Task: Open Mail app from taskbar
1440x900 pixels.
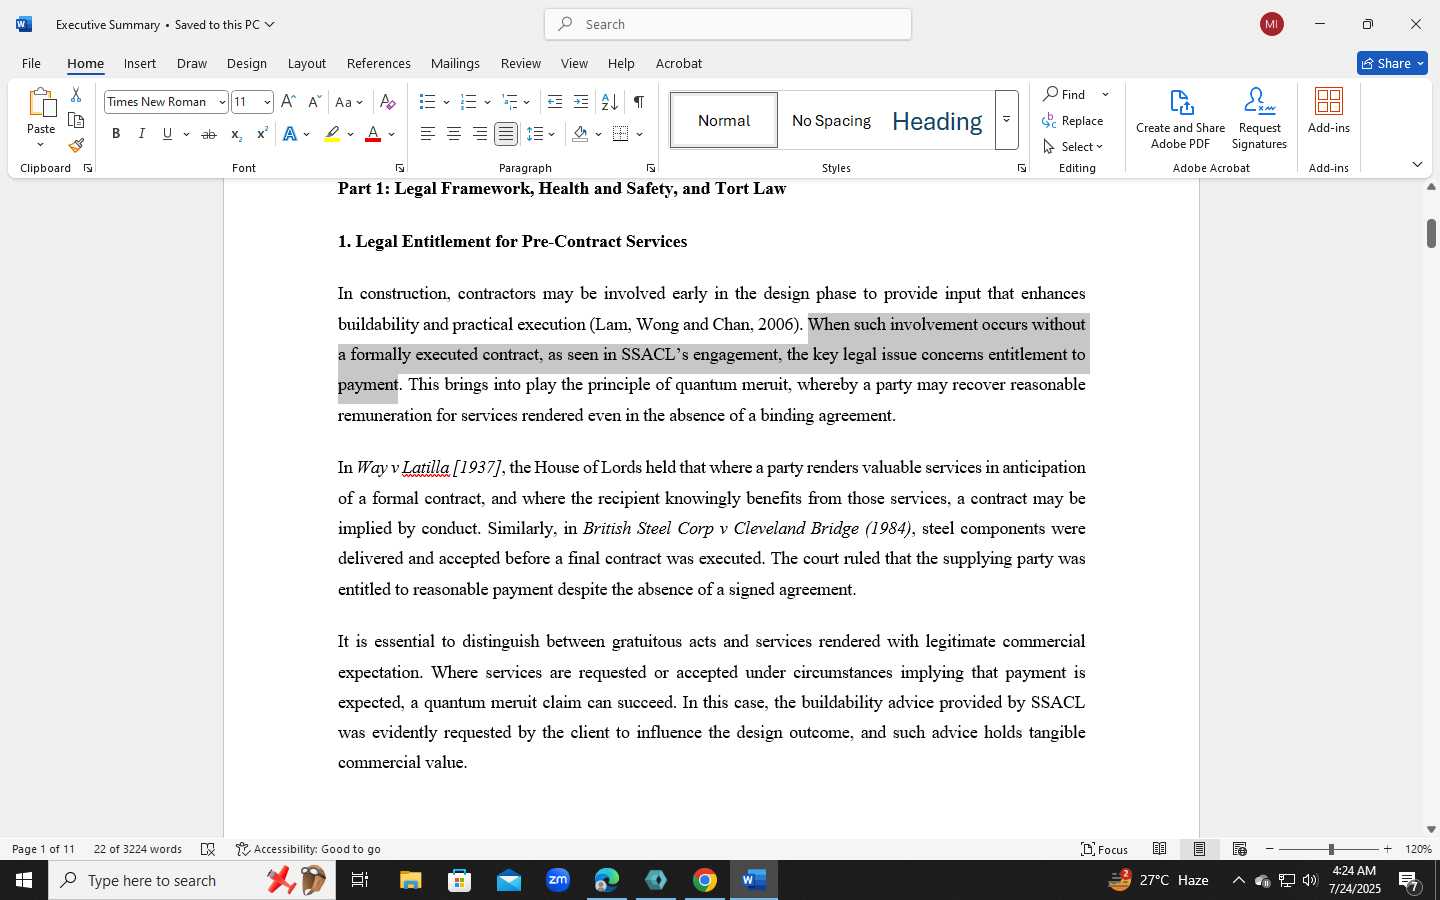Action: [x=509, y=880]
